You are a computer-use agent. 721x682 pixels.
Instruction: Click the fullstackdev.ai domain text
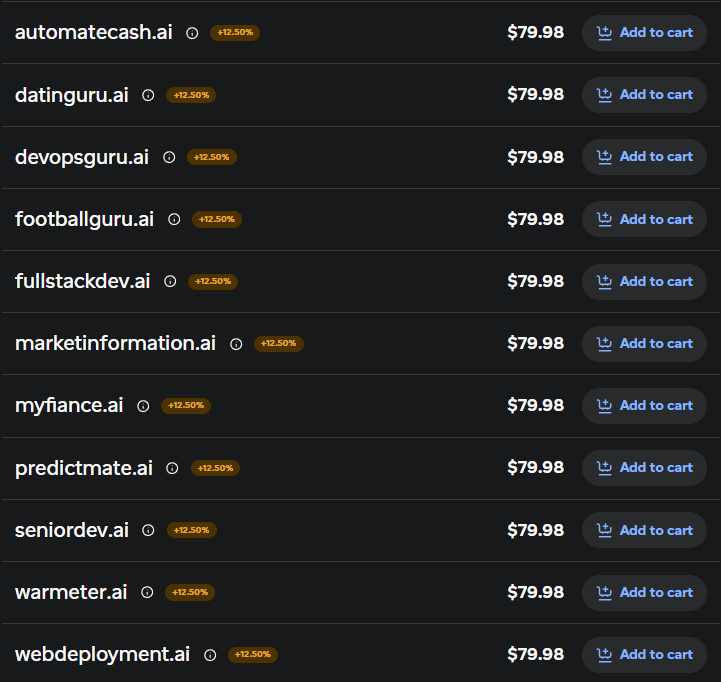pyautogui.click(x=83, y=281)
